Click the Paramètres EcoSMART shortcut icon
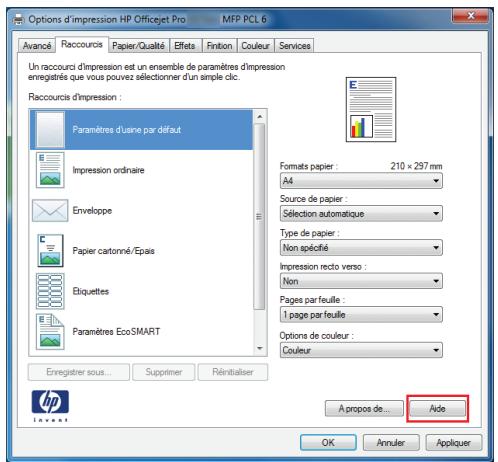The height and width of the screenshot is (462, 498). click(50, 332)
